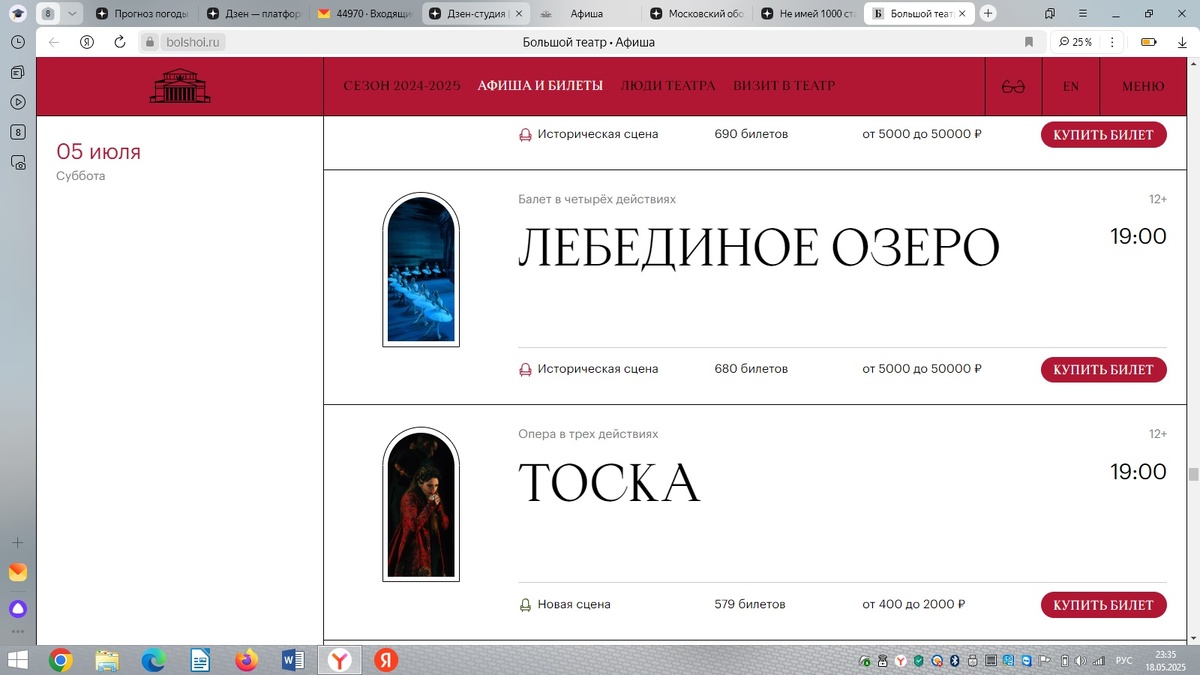Open the МЕНЮ site menu
1200x675 pixels.
1142,86
